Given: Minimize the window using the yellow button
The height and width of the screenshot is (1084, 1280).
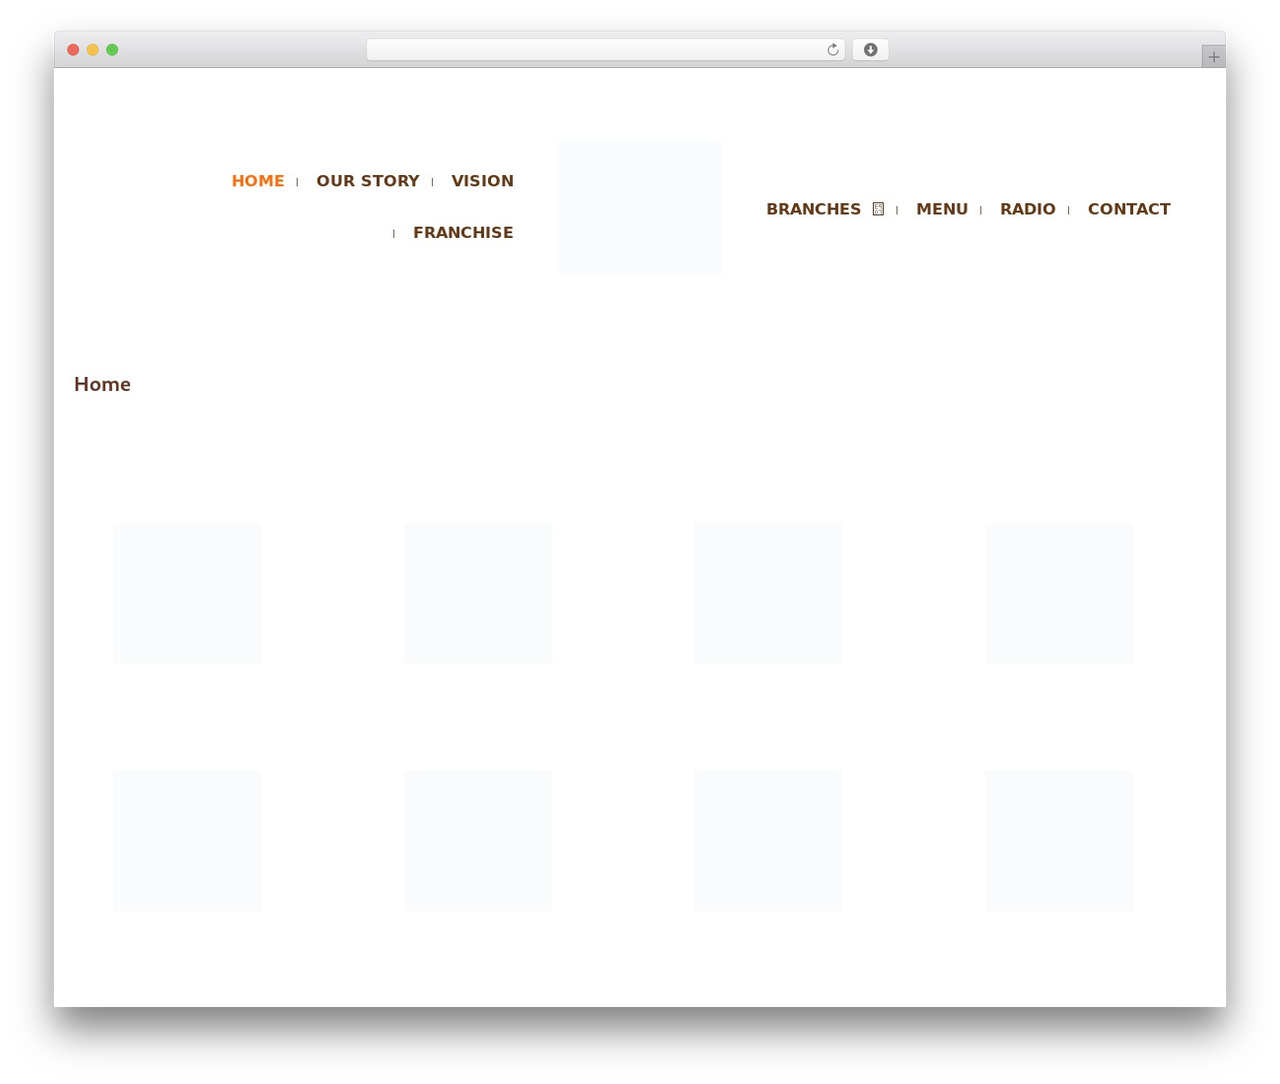Looking at the screenshot, I should (x=93, y=50).
